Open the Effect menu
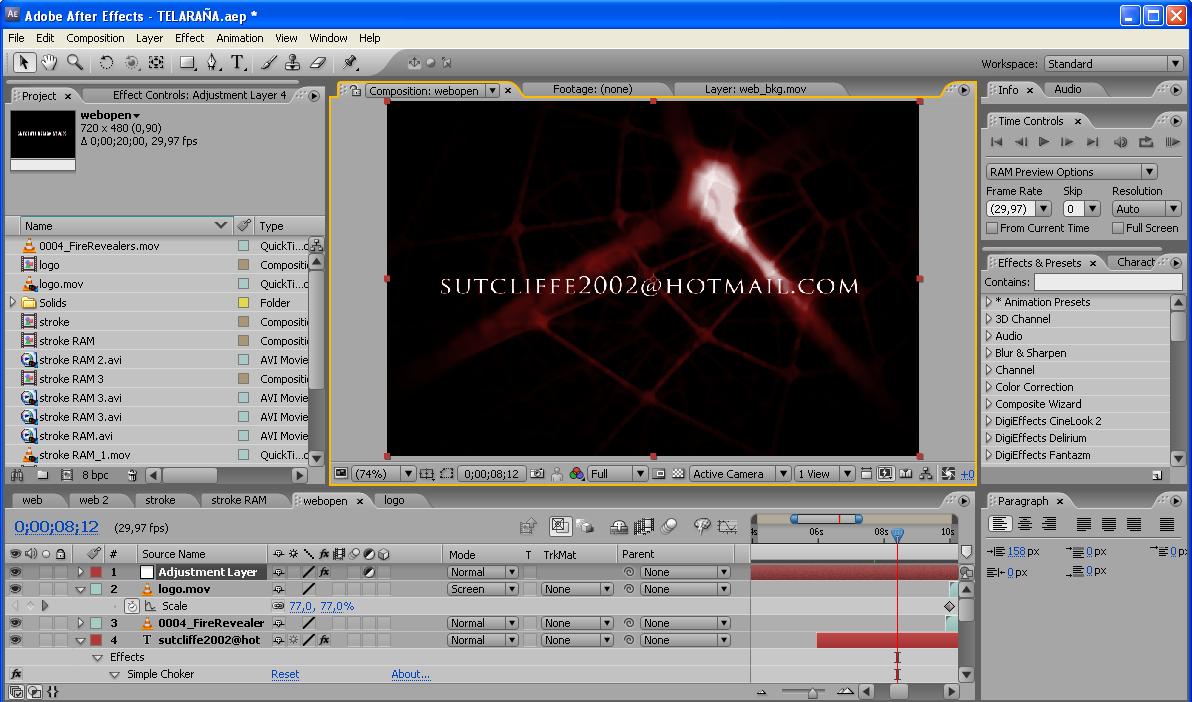 [189, 38]
